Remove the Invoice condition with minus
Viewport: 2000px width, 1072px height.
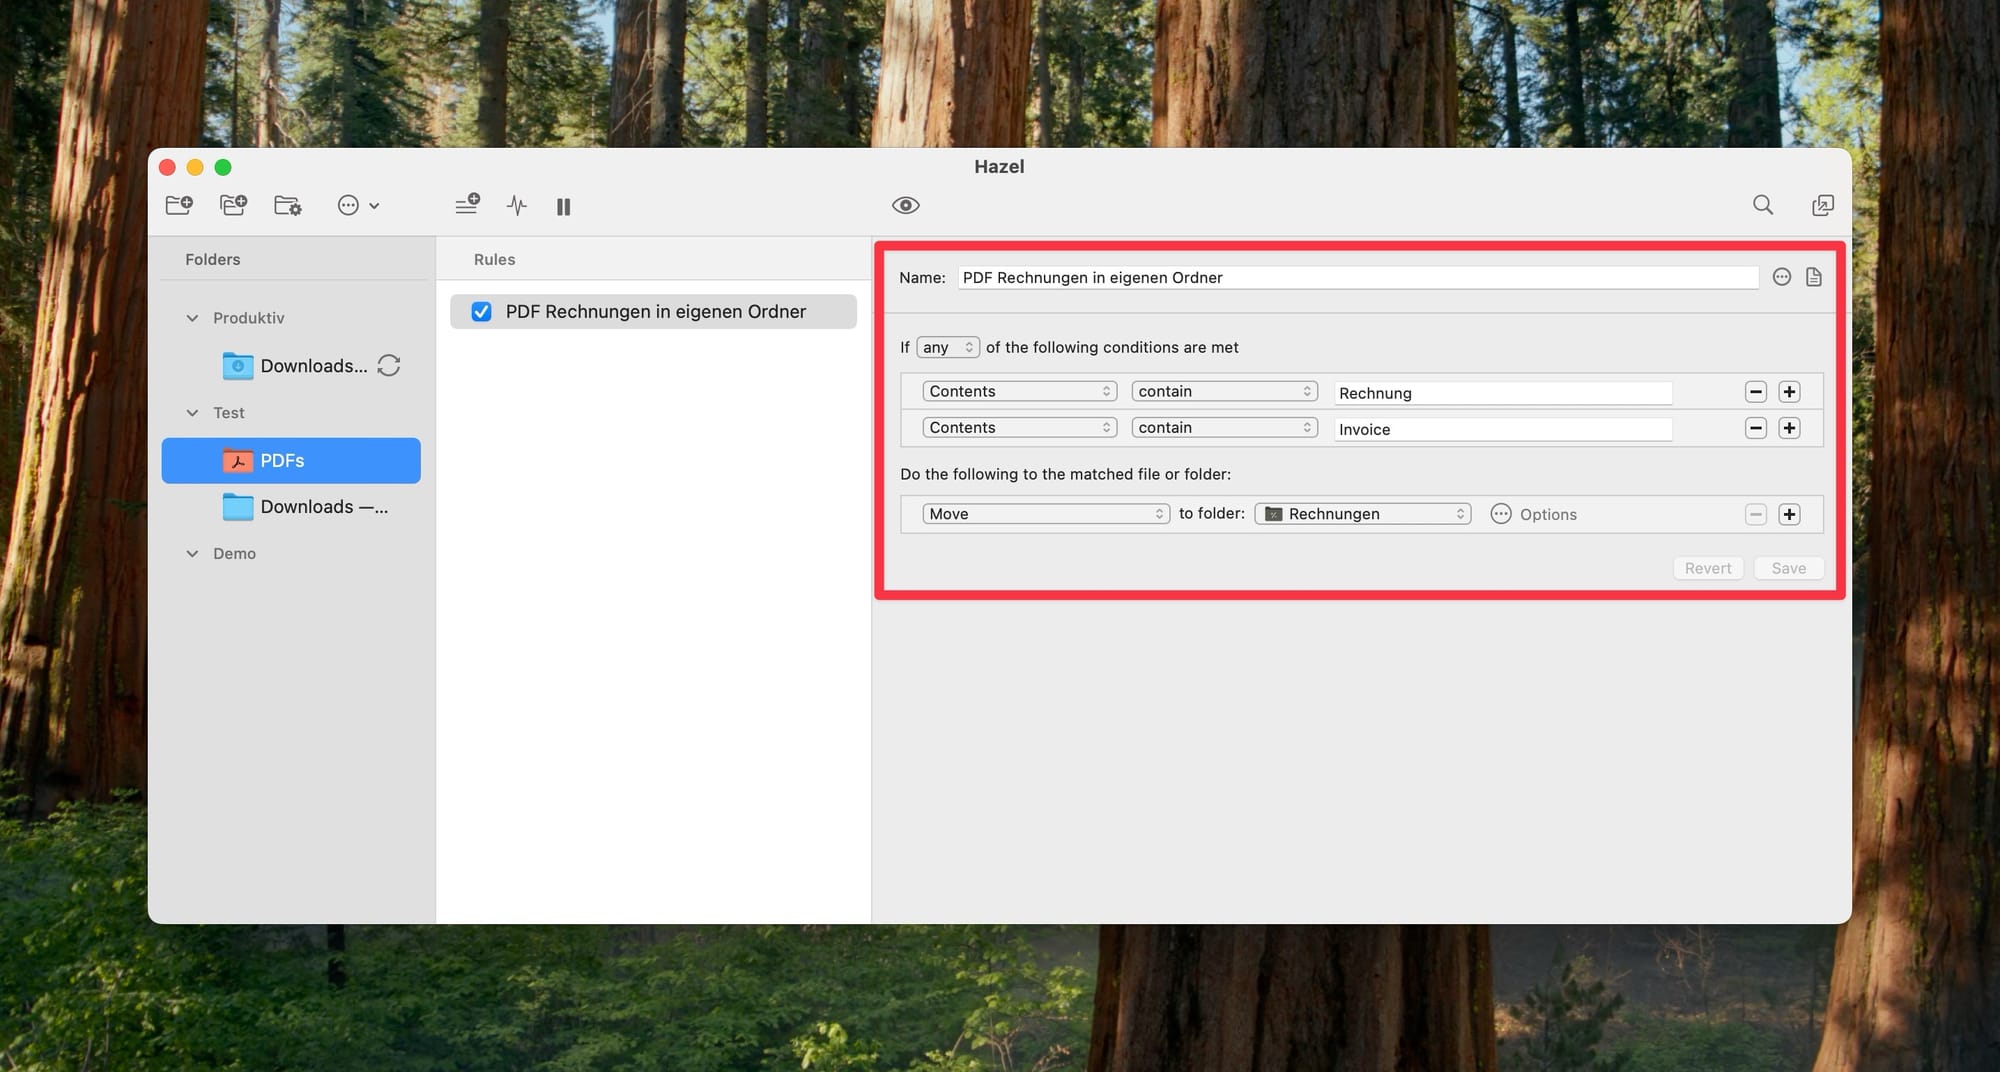1755,428
